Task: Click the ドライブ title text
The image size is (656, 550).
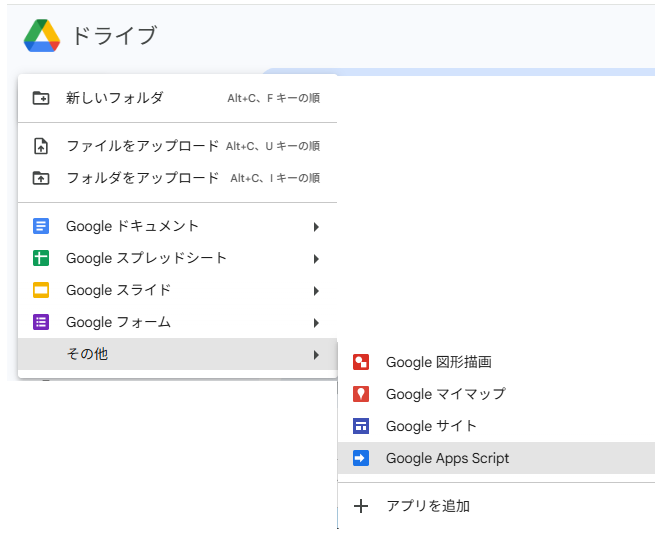Action: [115, 35]
